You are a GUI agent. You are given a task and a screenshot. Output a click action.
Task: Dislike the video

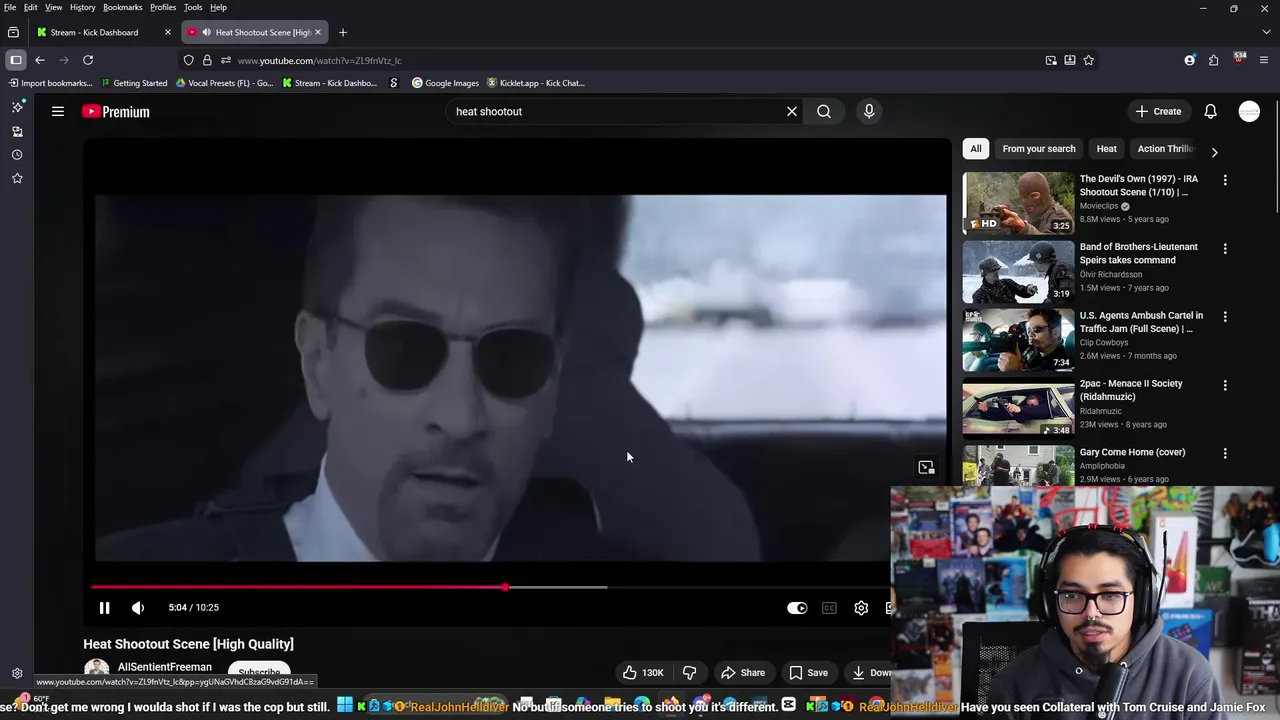[x=689, y=673]
